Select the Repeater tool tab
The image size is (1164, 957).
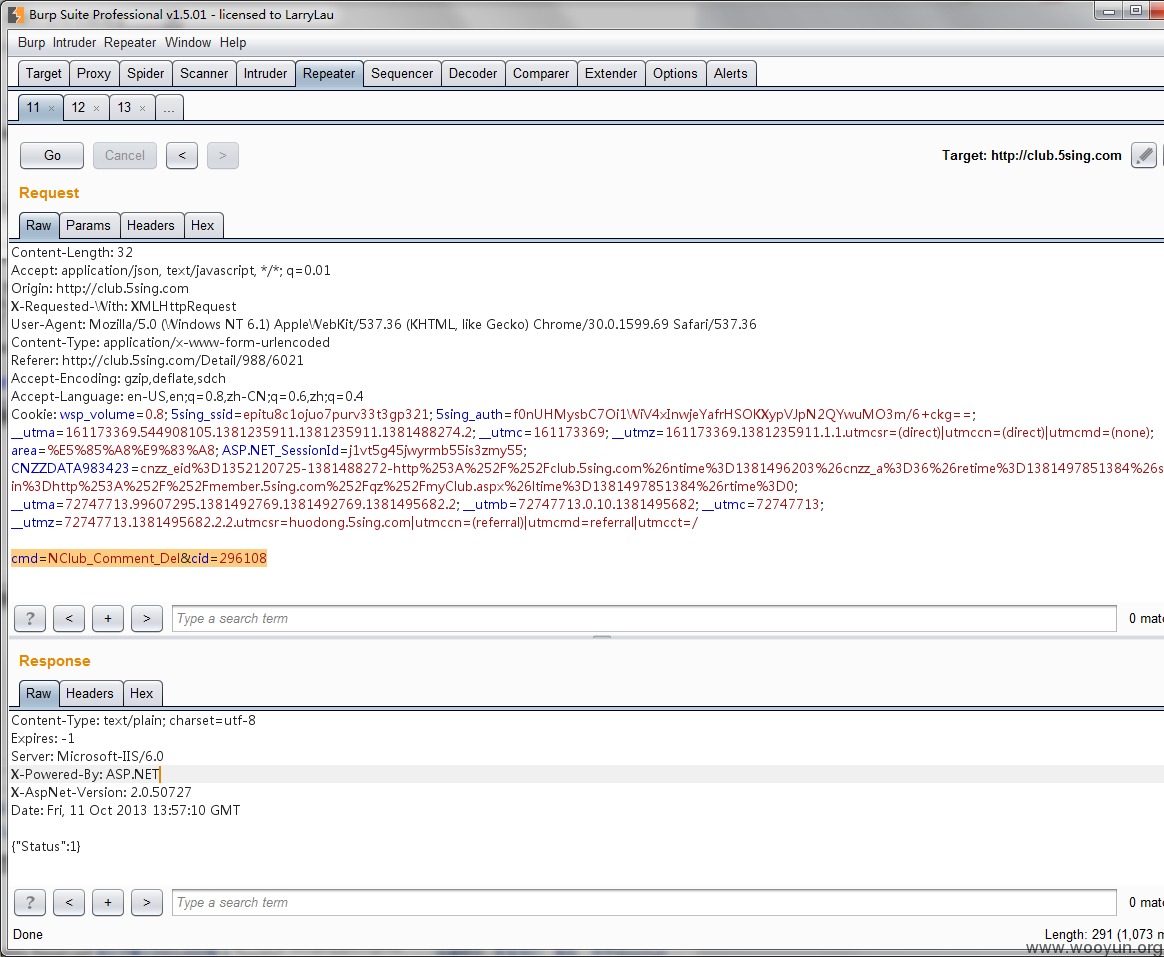(x=329, y=74)
